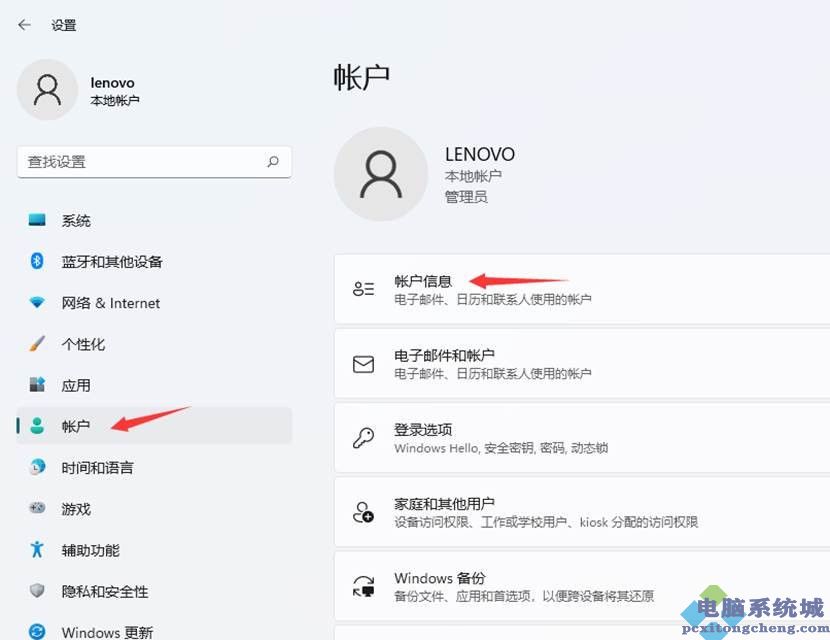Click the account info card icon
The height and width of the screenshot is (640, 830).
tap(364, 289)
